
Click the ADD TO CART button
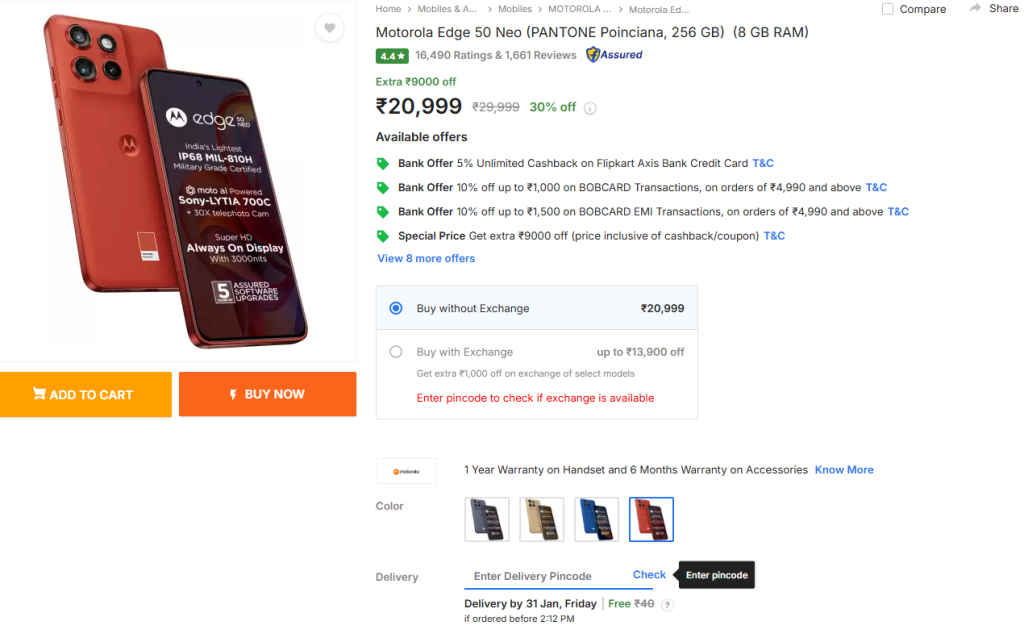coord(86,394)
